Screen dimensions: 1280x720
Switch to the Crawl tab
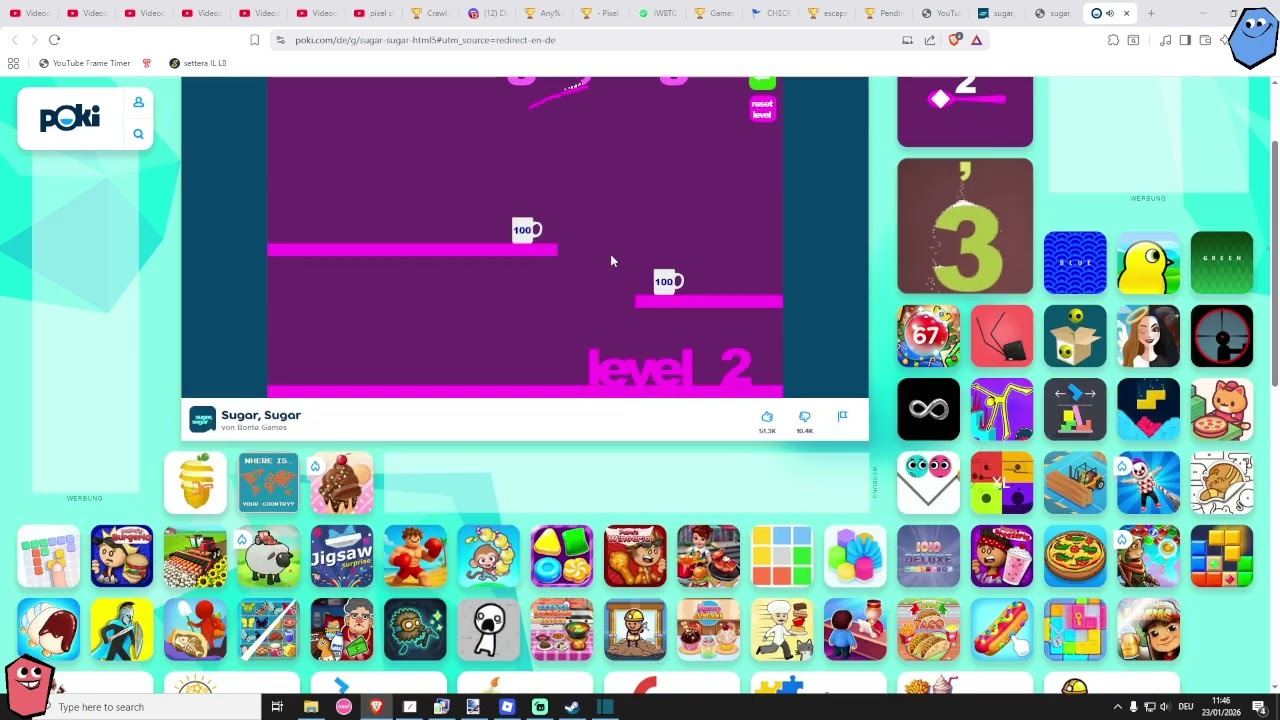tap(432, 13)
